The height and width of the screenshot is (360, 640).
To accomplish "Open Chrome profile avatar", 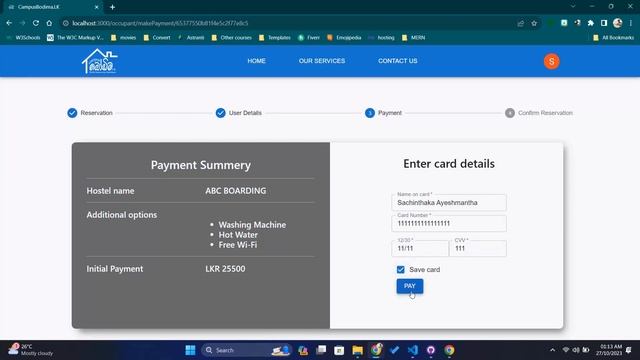I will click(x=618, y=23).
